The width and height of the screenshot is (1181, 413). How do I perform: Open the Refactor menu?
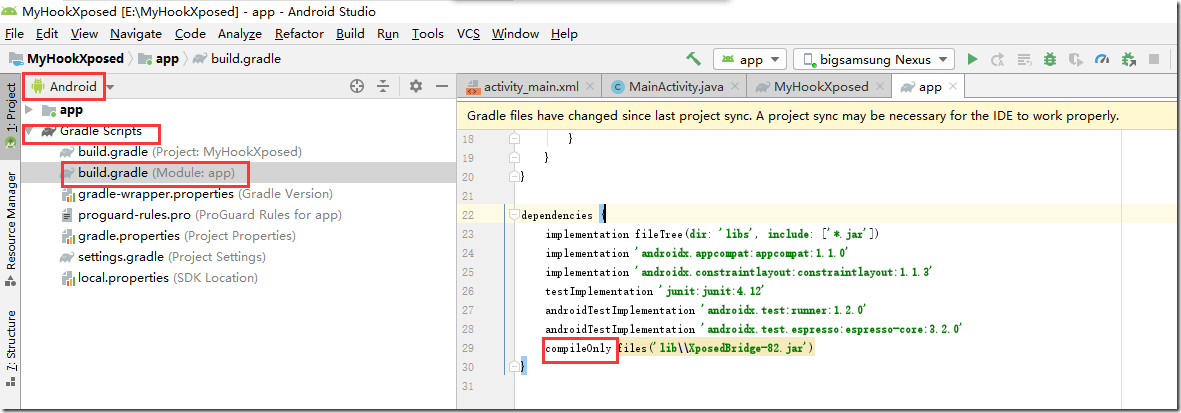click(299, 34)
